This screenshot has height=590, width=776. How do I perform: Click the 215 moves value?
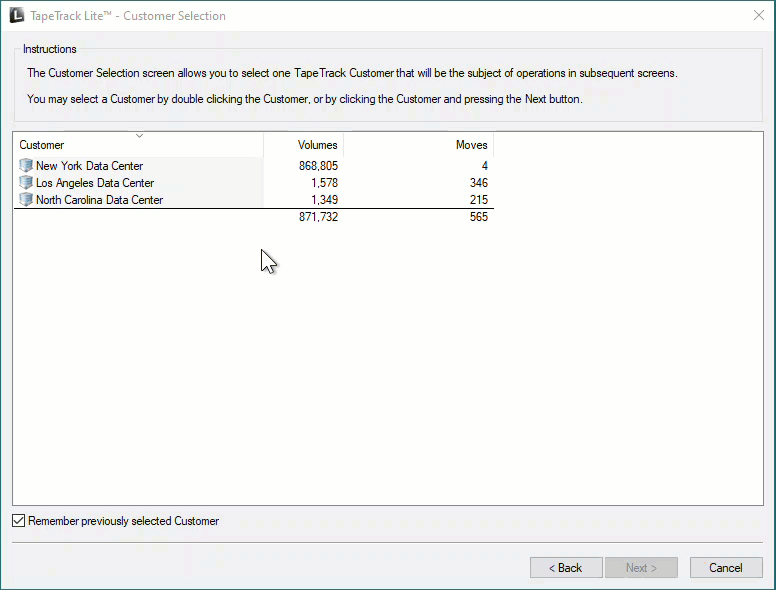pos(479,199)
